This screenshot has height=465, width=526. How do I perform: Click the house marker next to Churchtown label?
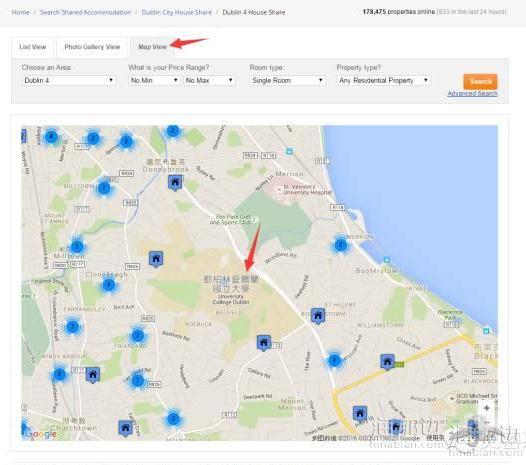point(125,428)
